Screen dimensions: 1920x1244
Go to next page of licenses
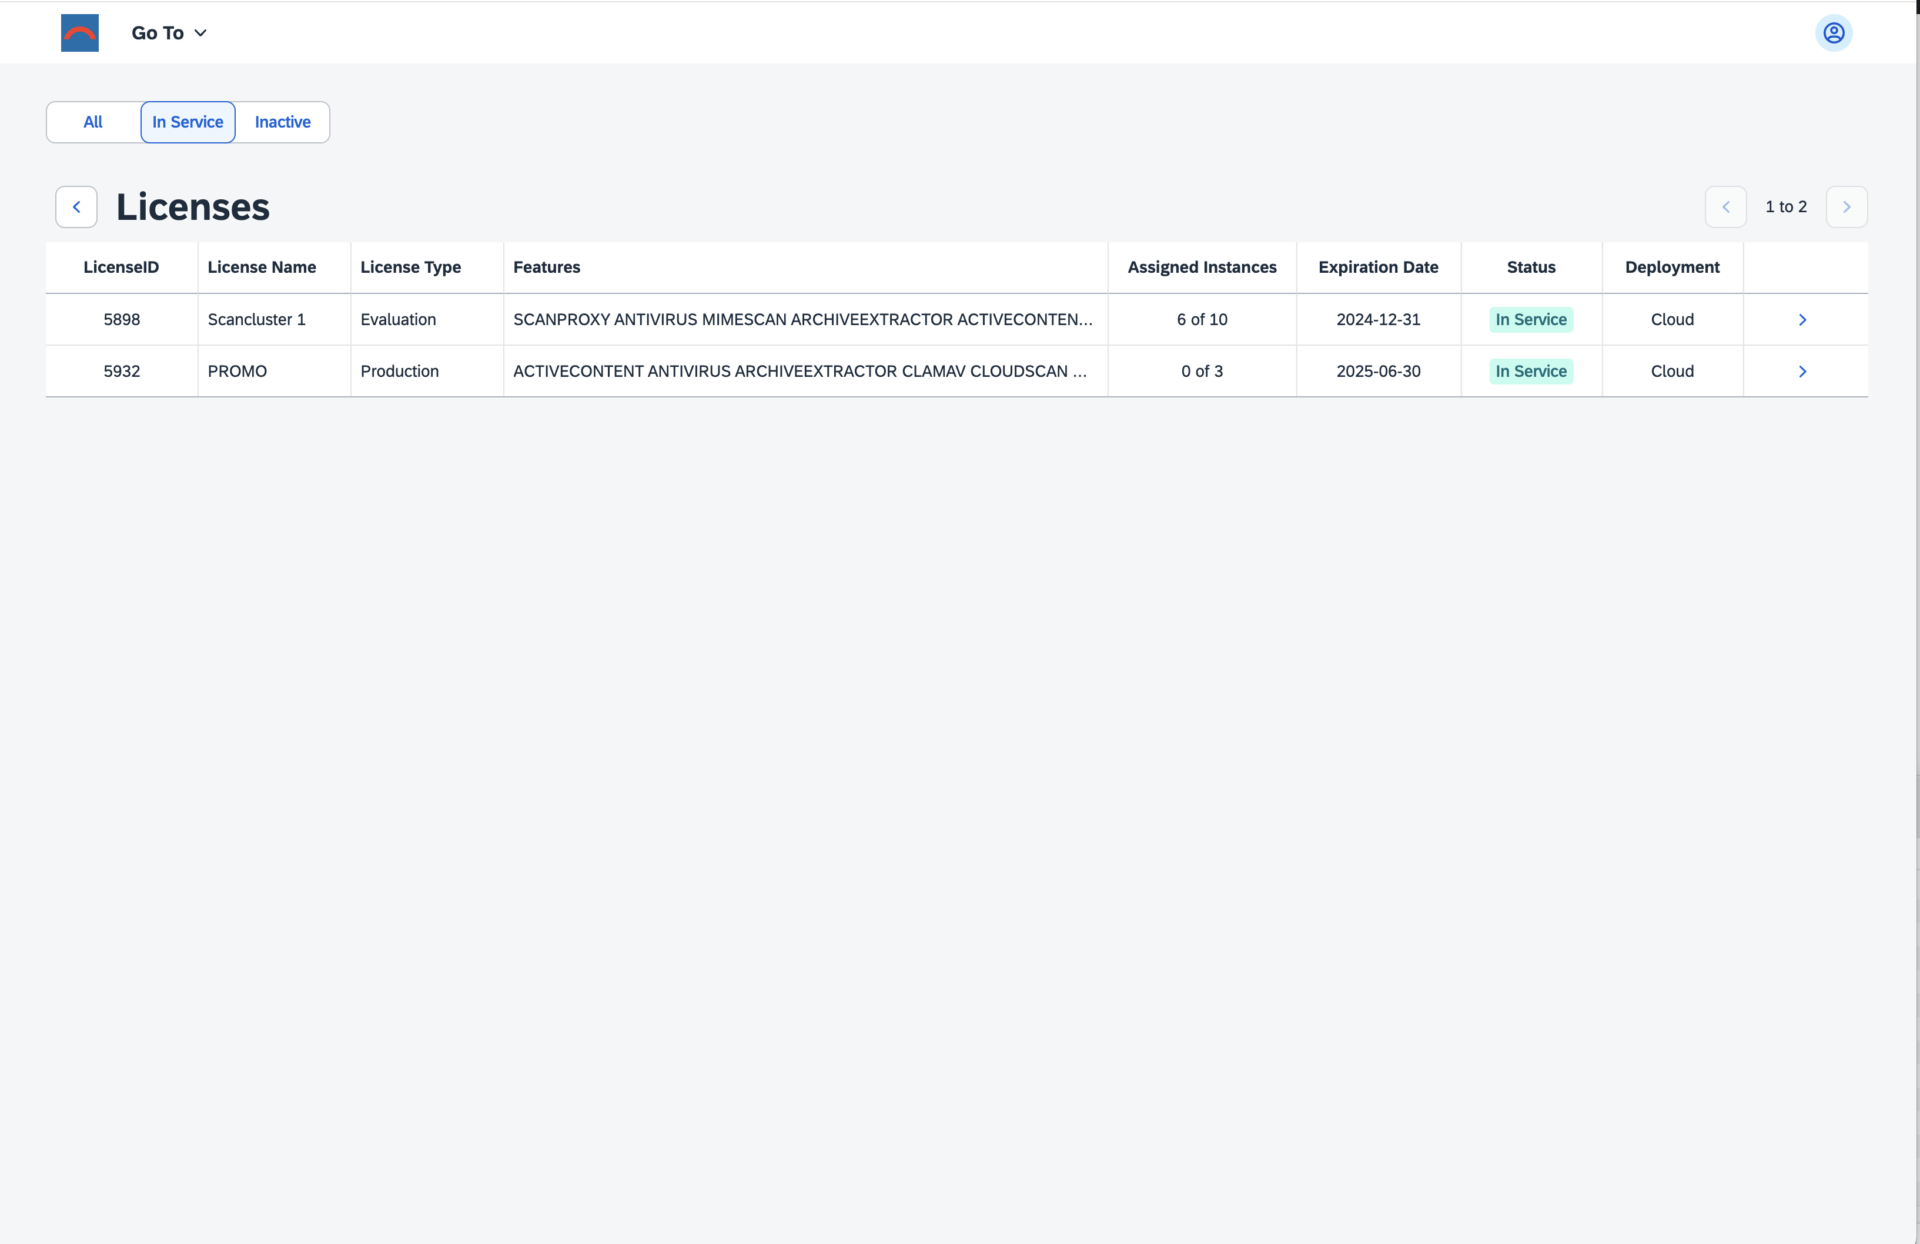click(x=1846, y=207)
